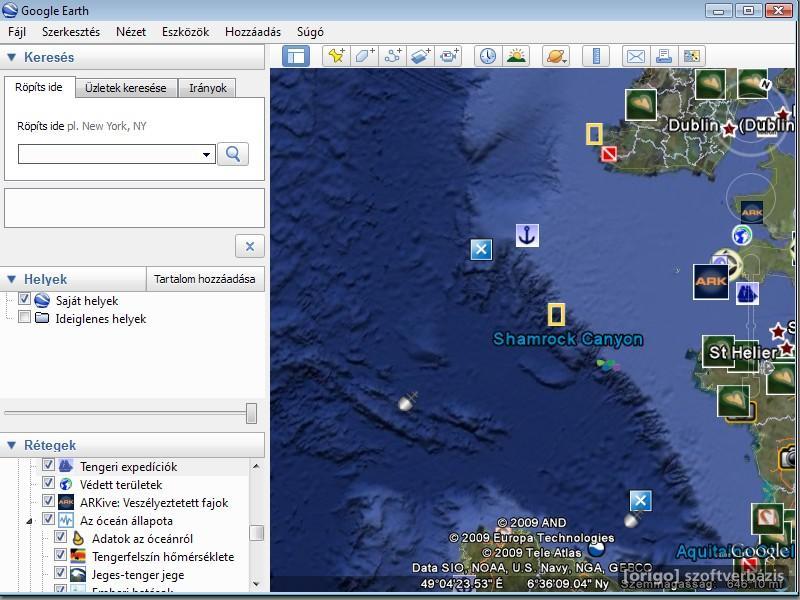The image size is (800, 600).
Task: Click layers list scroll down arrow
Action: 256,584
